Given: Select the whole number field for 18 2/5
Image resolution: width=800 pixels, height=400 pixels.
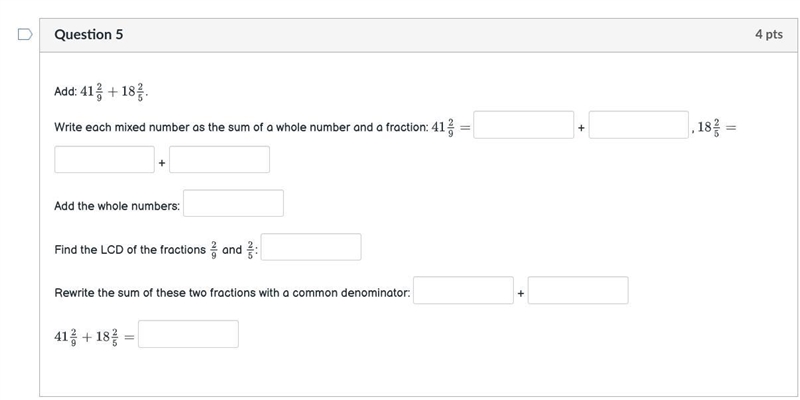Looking at the screenshot, I should pyautogui.click(x=105, y=160).
